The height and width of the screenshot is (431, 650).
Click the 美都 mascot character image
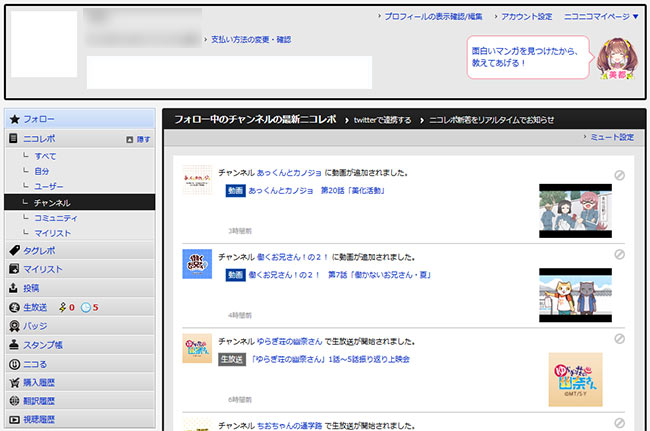617,59
